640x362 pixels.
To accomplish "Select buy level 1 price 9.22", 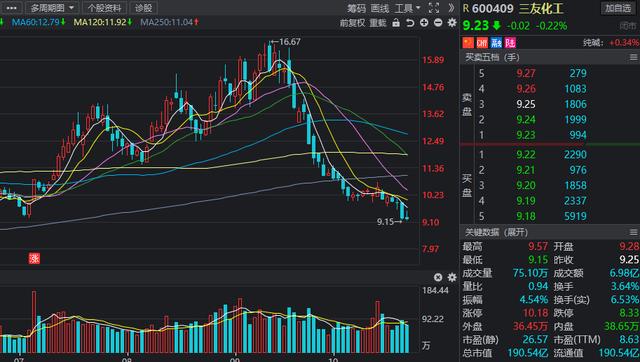I will point(526,155).
